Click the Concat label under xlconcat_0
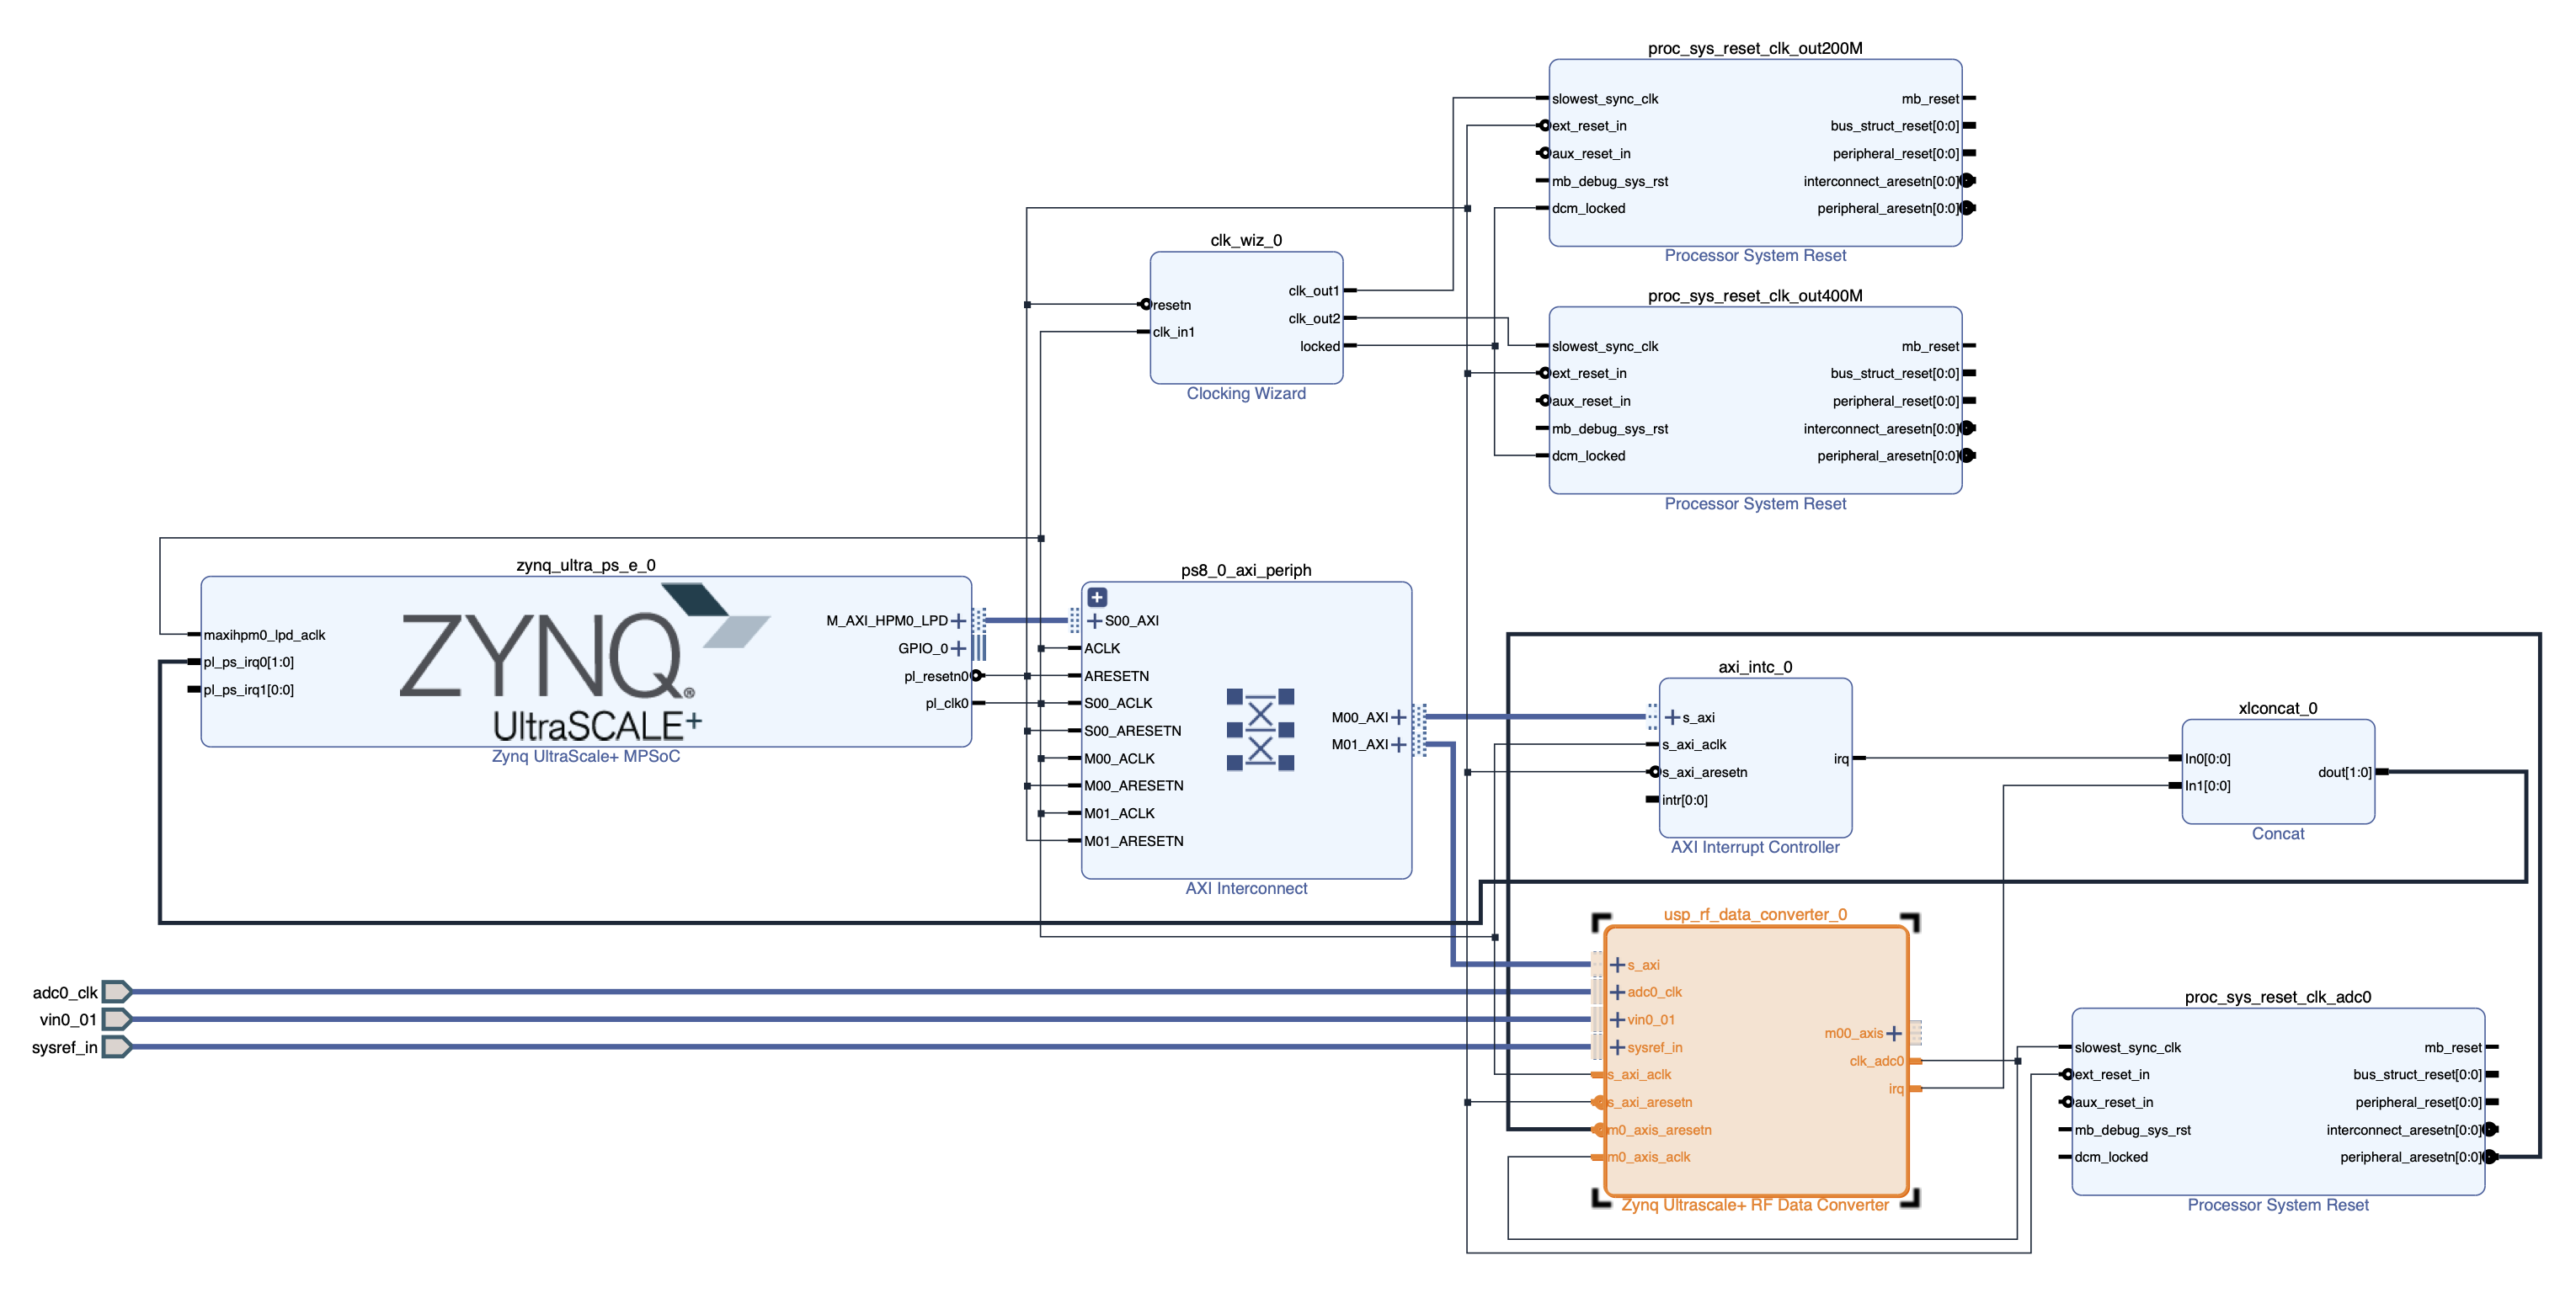This screenshot has height=1293, width=2576. pyautogui.click(x=2278, y=834)
